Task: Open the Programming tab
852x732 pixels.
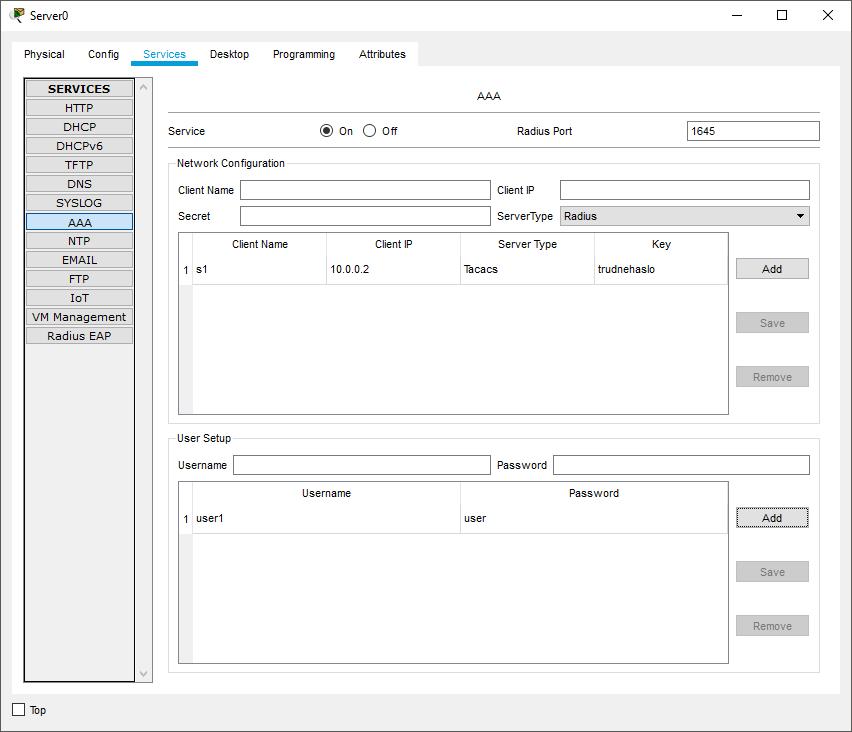Action: (x=304, y=54)
